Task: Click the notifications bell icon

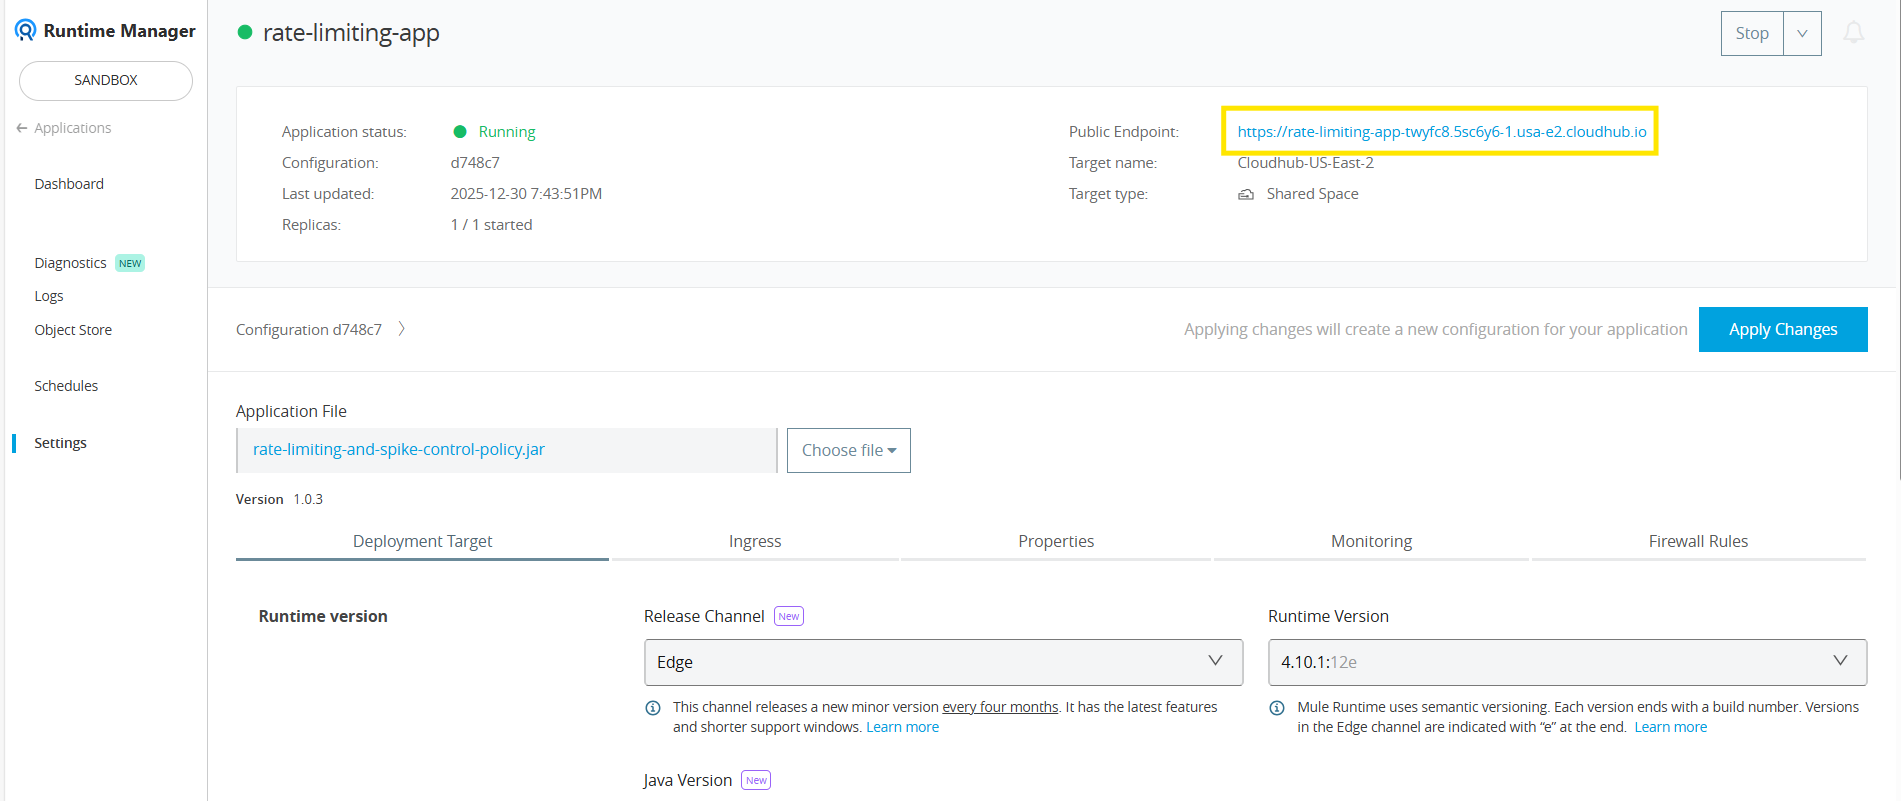Action: [x=1853, y=33]
